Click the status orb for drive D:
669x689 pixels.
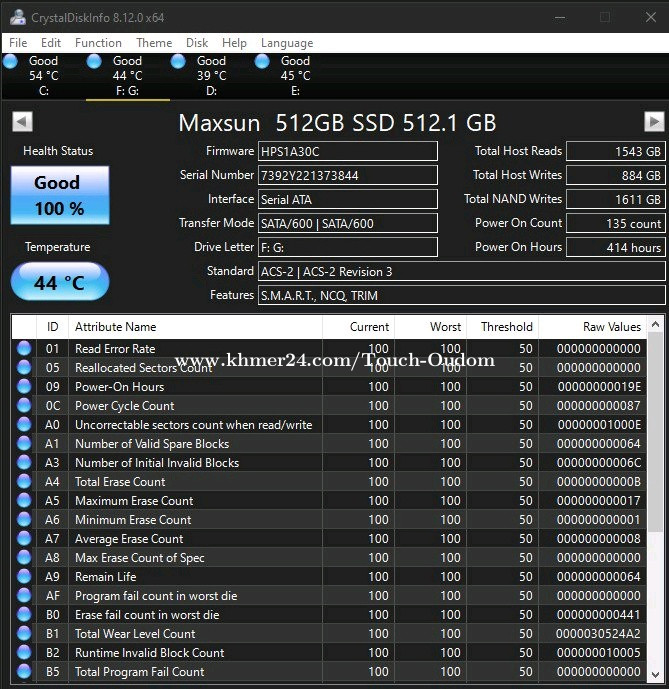178,62
